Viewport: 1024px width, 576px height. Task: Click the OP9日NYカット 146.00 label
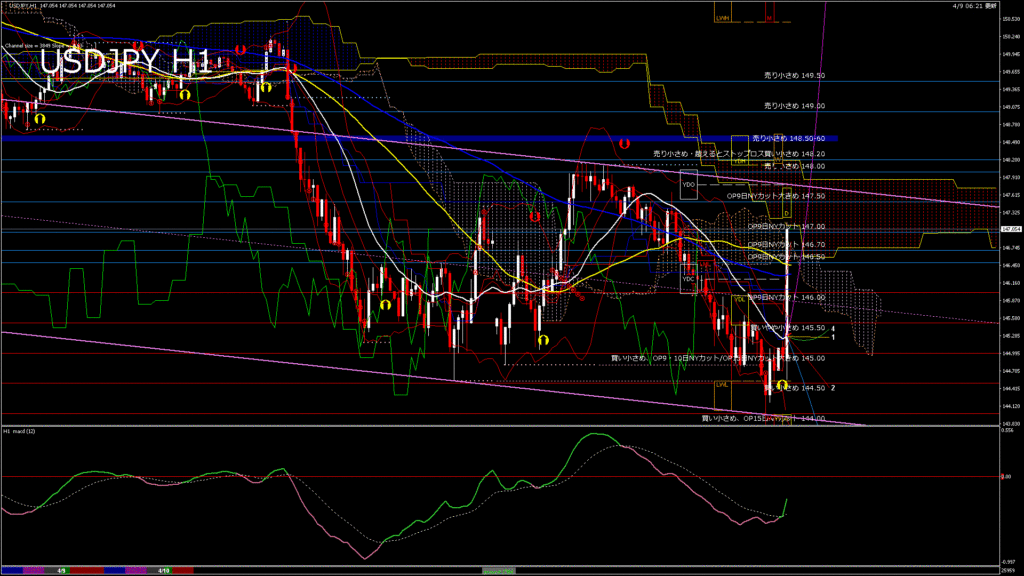[786, 298]
